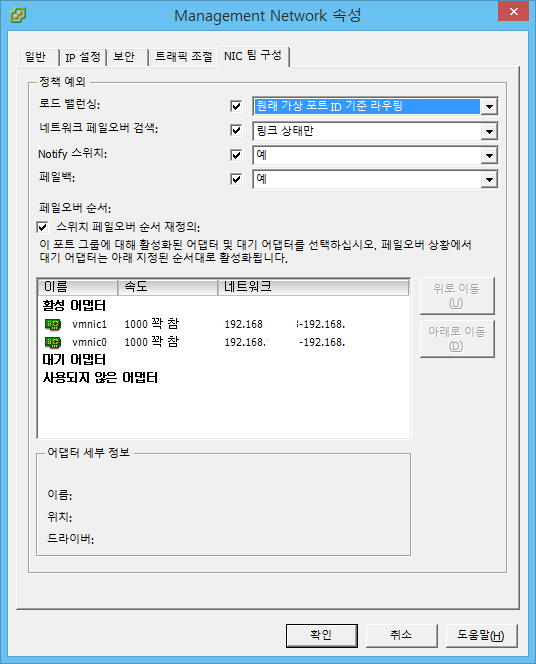The height and width of the screenshot is (664, 536).
Task: Disable 스위치 페일오버 순서 재정의 checkbox
Action: [x=42, y=227]
